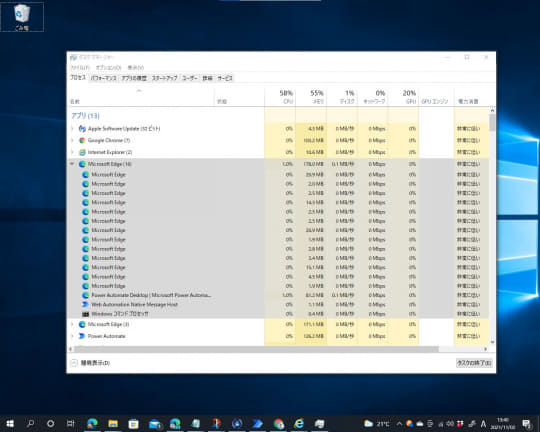Viewport: 540px width, 432px height.
Task: Click the Power Automate arrow icon on taskbar
Action: (258, 423)
